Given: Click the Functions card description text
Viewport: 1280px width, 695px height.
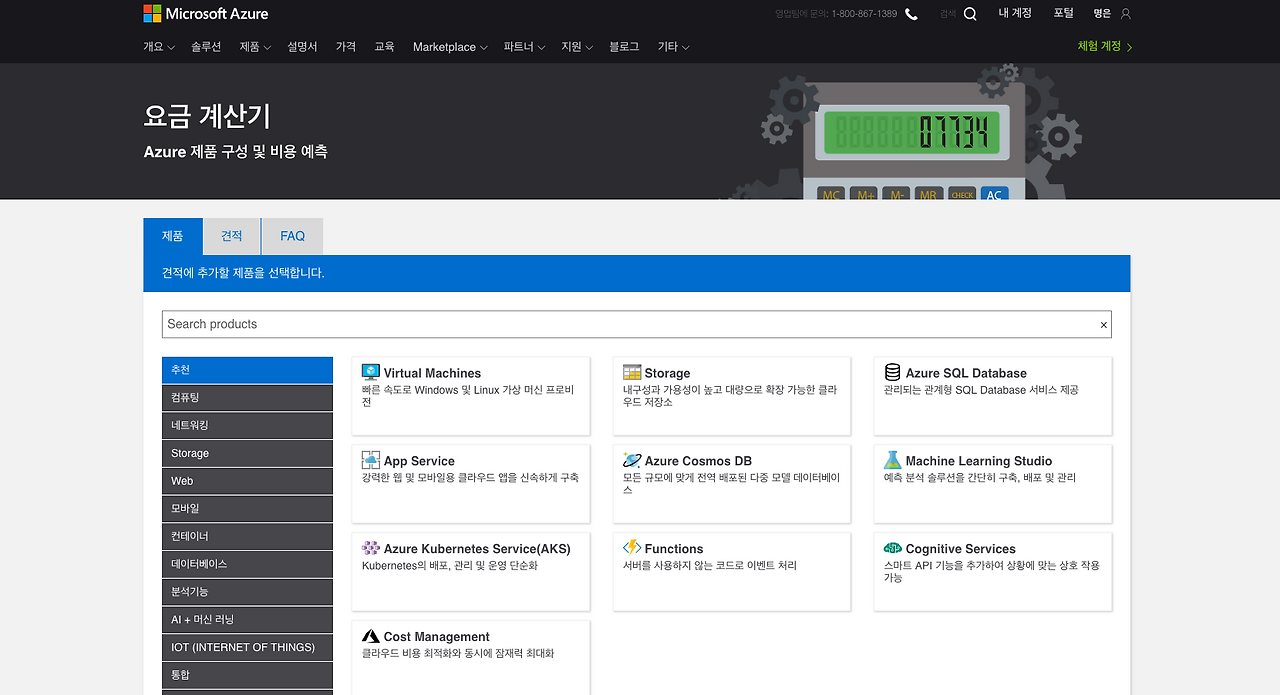Looking at the screenshot, I should coord(710,566).
